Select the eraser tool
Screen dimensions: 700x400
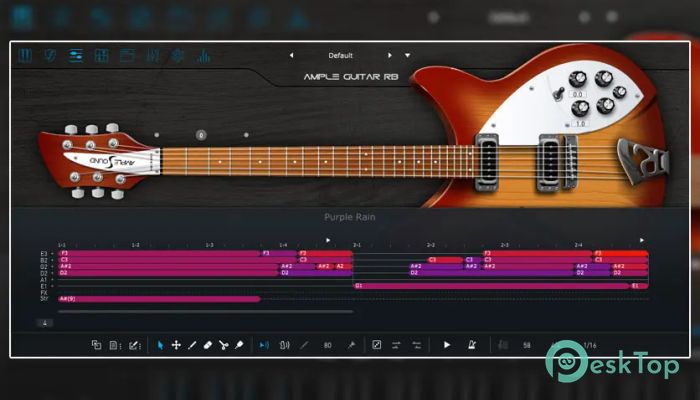[x=208, y=345]
